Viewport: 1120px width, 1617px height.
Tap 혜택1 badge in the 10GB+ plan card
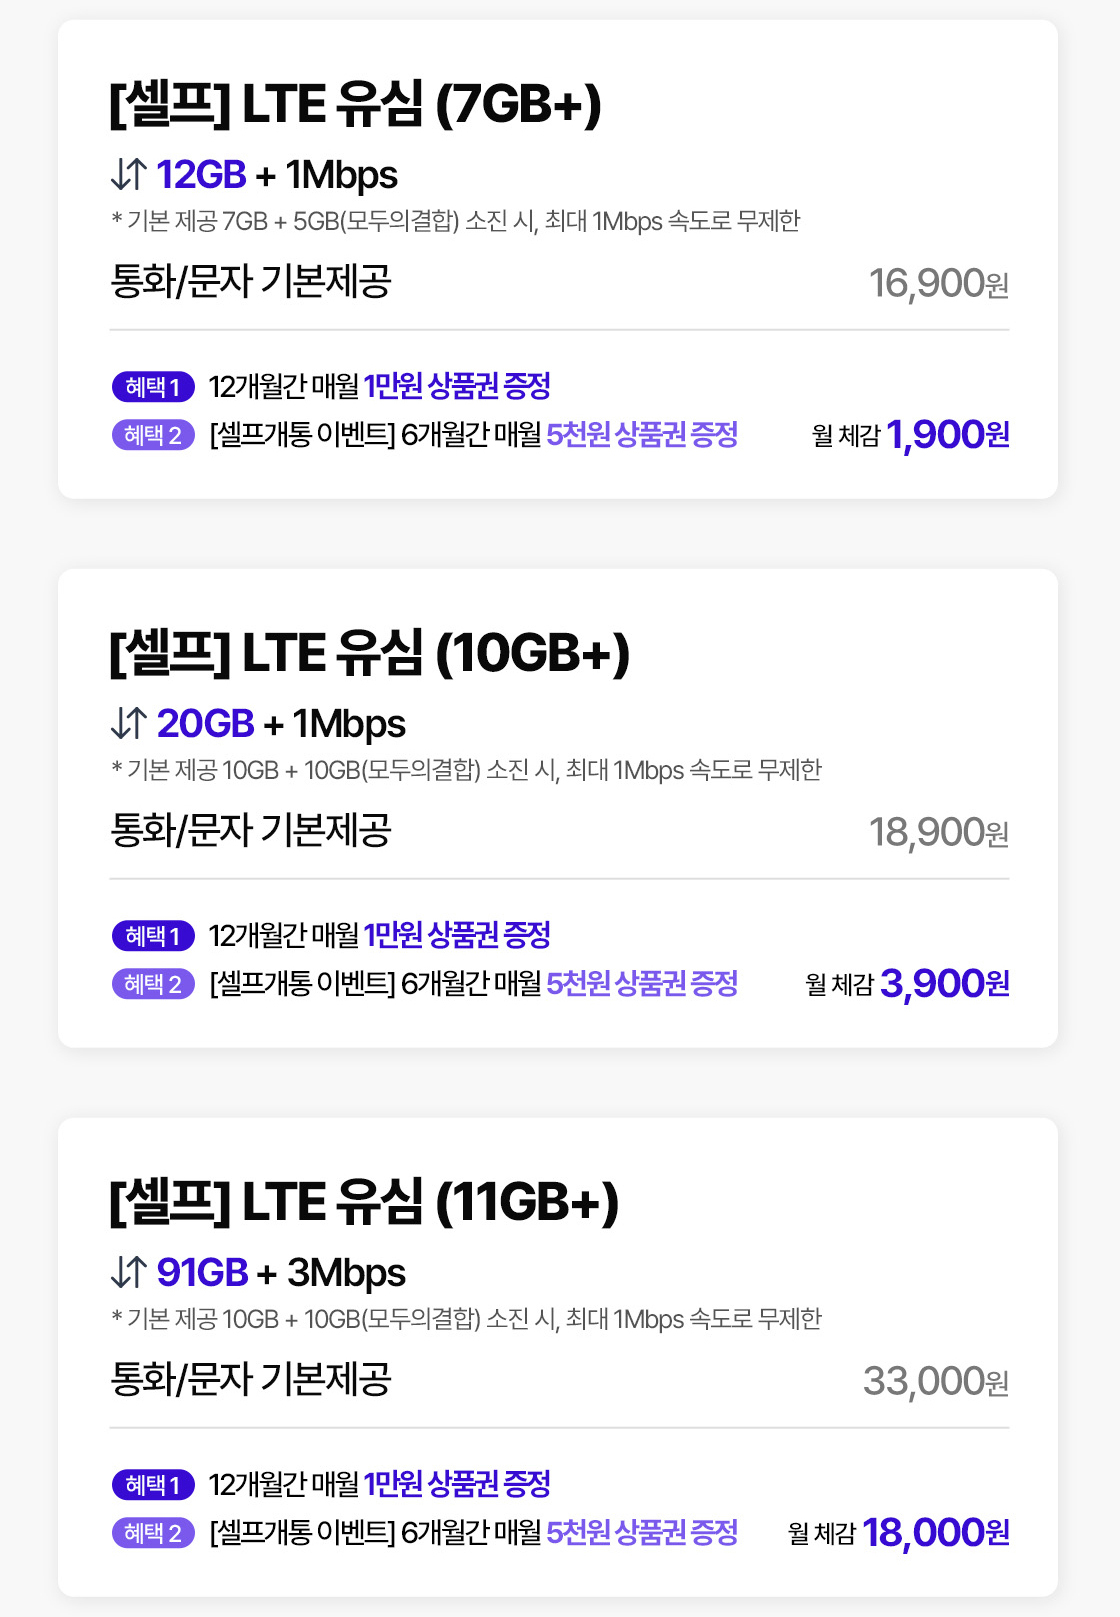153,935
